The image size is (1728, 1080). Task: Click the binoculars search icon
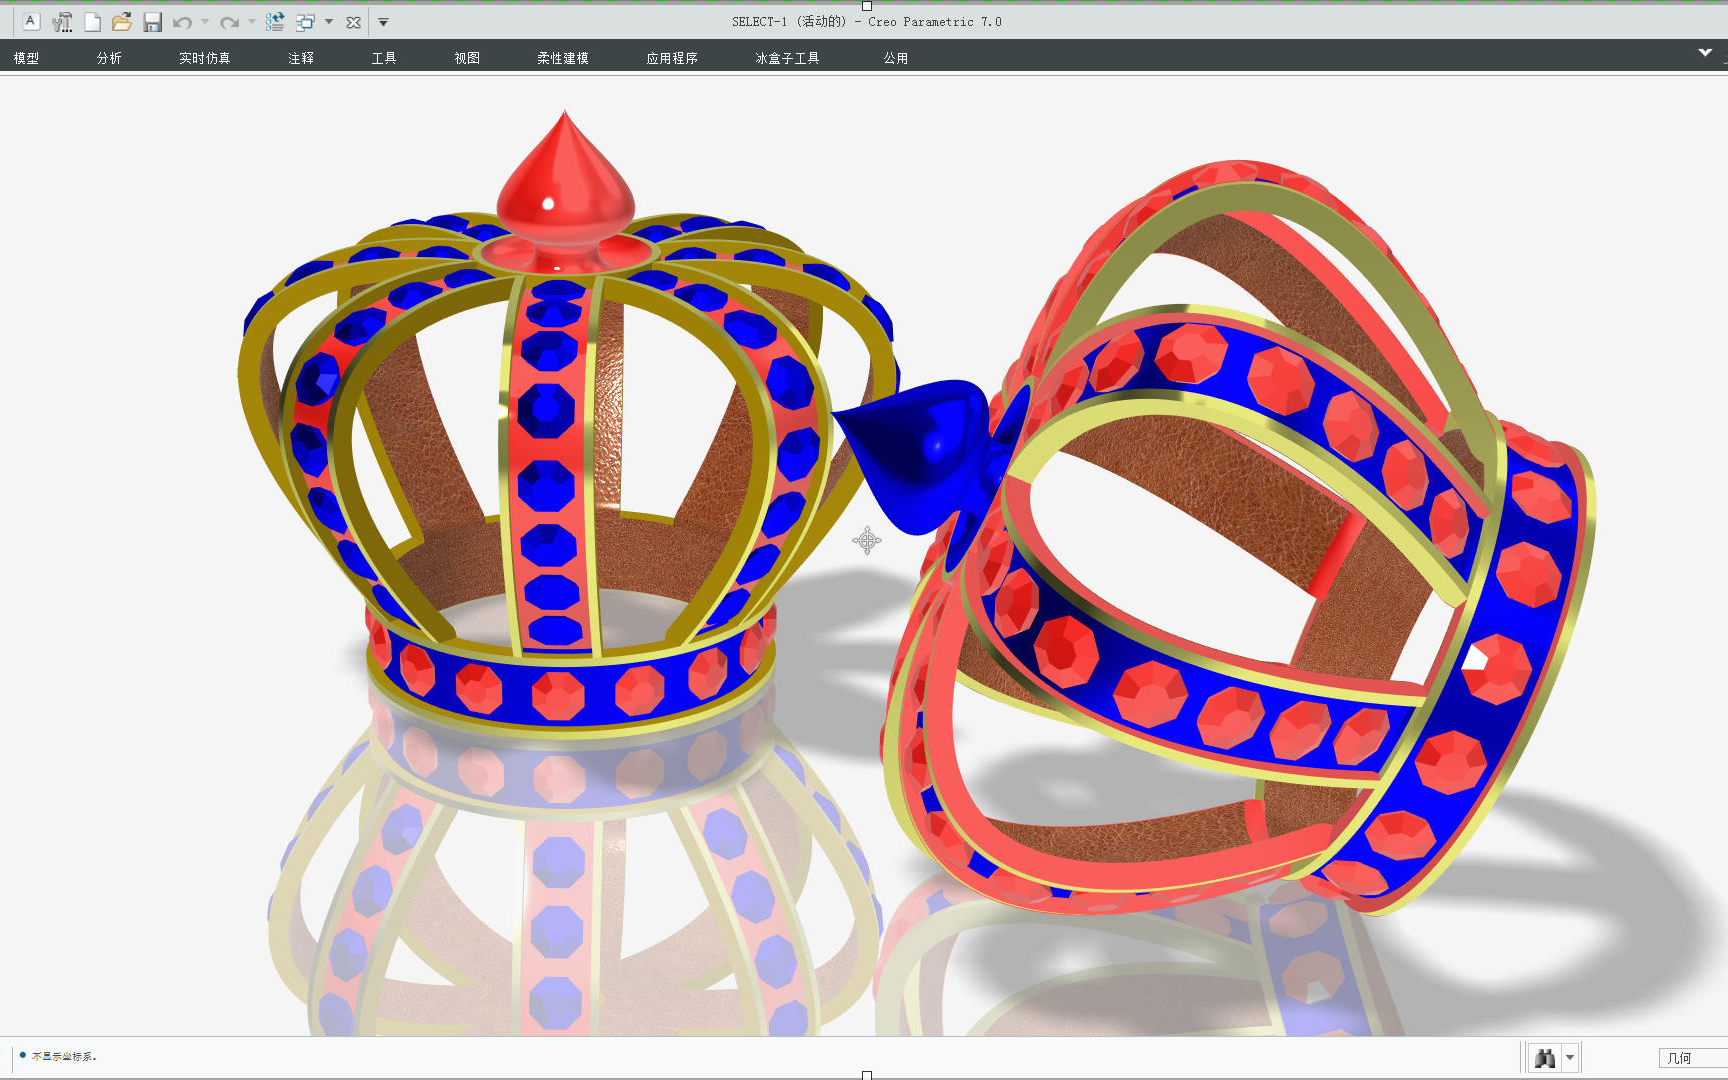[1545, 1057]
